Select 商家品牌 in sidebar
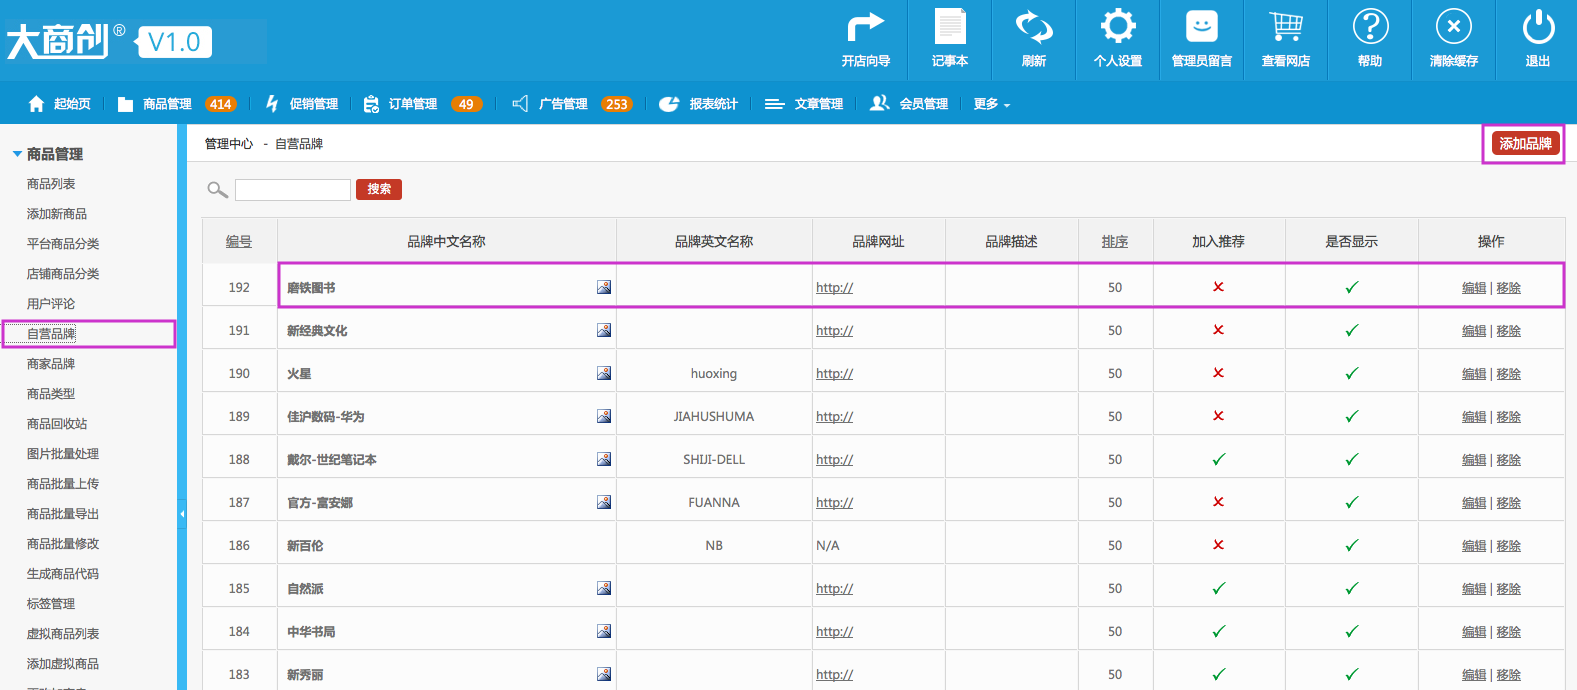The image size is (1577, 690). click(x=51, y=364)
